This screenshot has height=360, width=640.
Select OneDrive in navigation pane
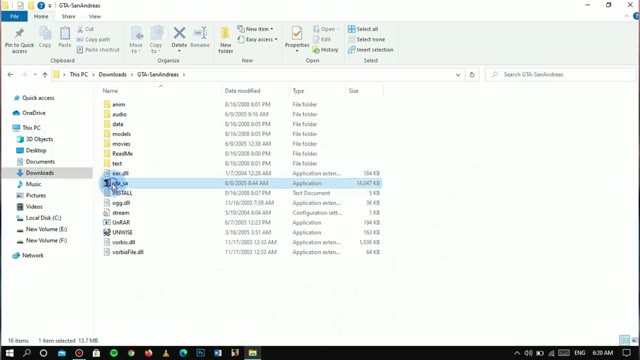29,113
